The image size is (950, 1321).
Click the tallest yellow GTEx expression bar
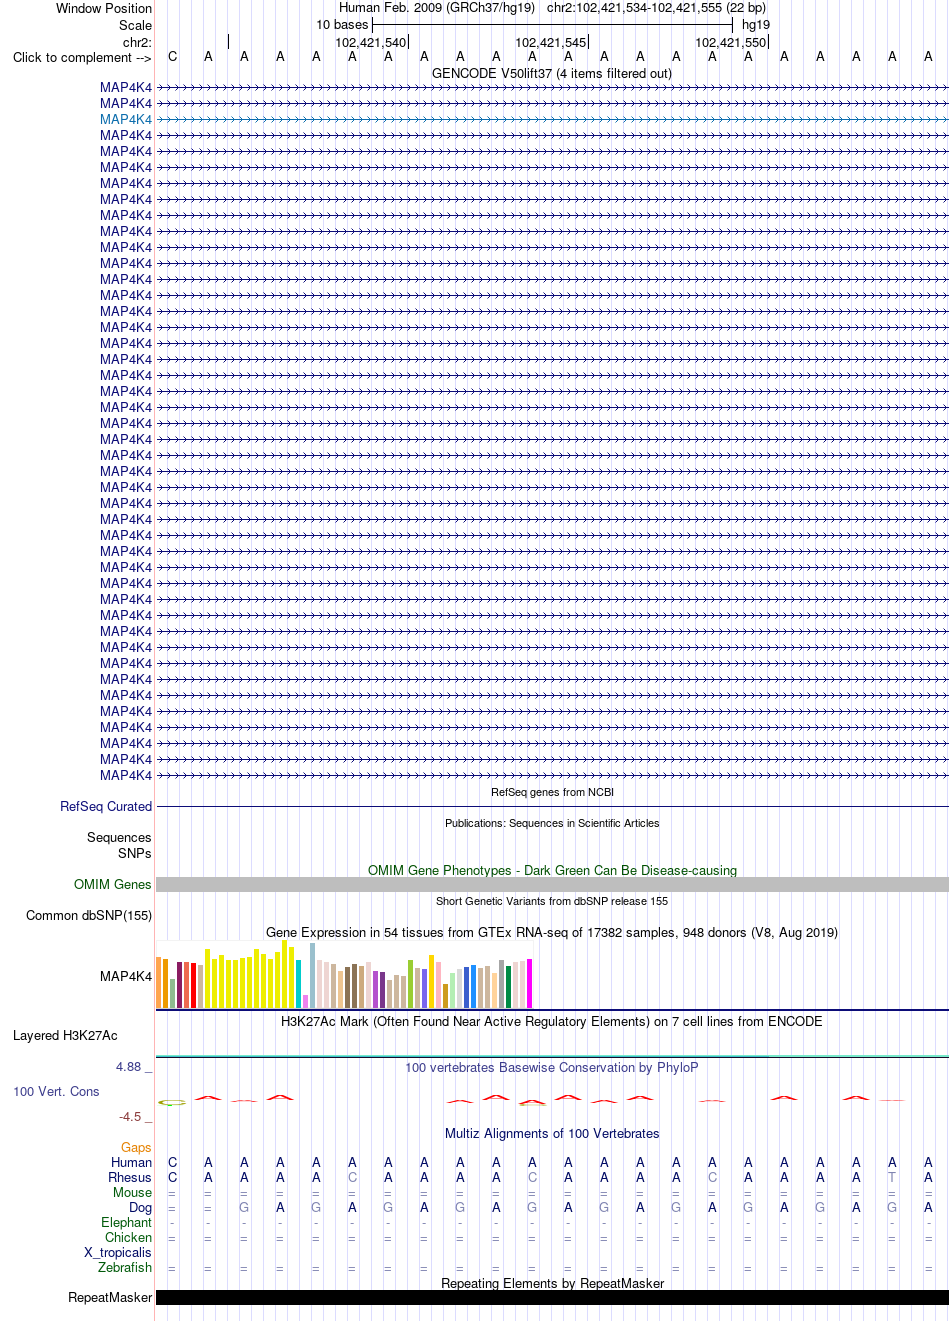[284, 974]
